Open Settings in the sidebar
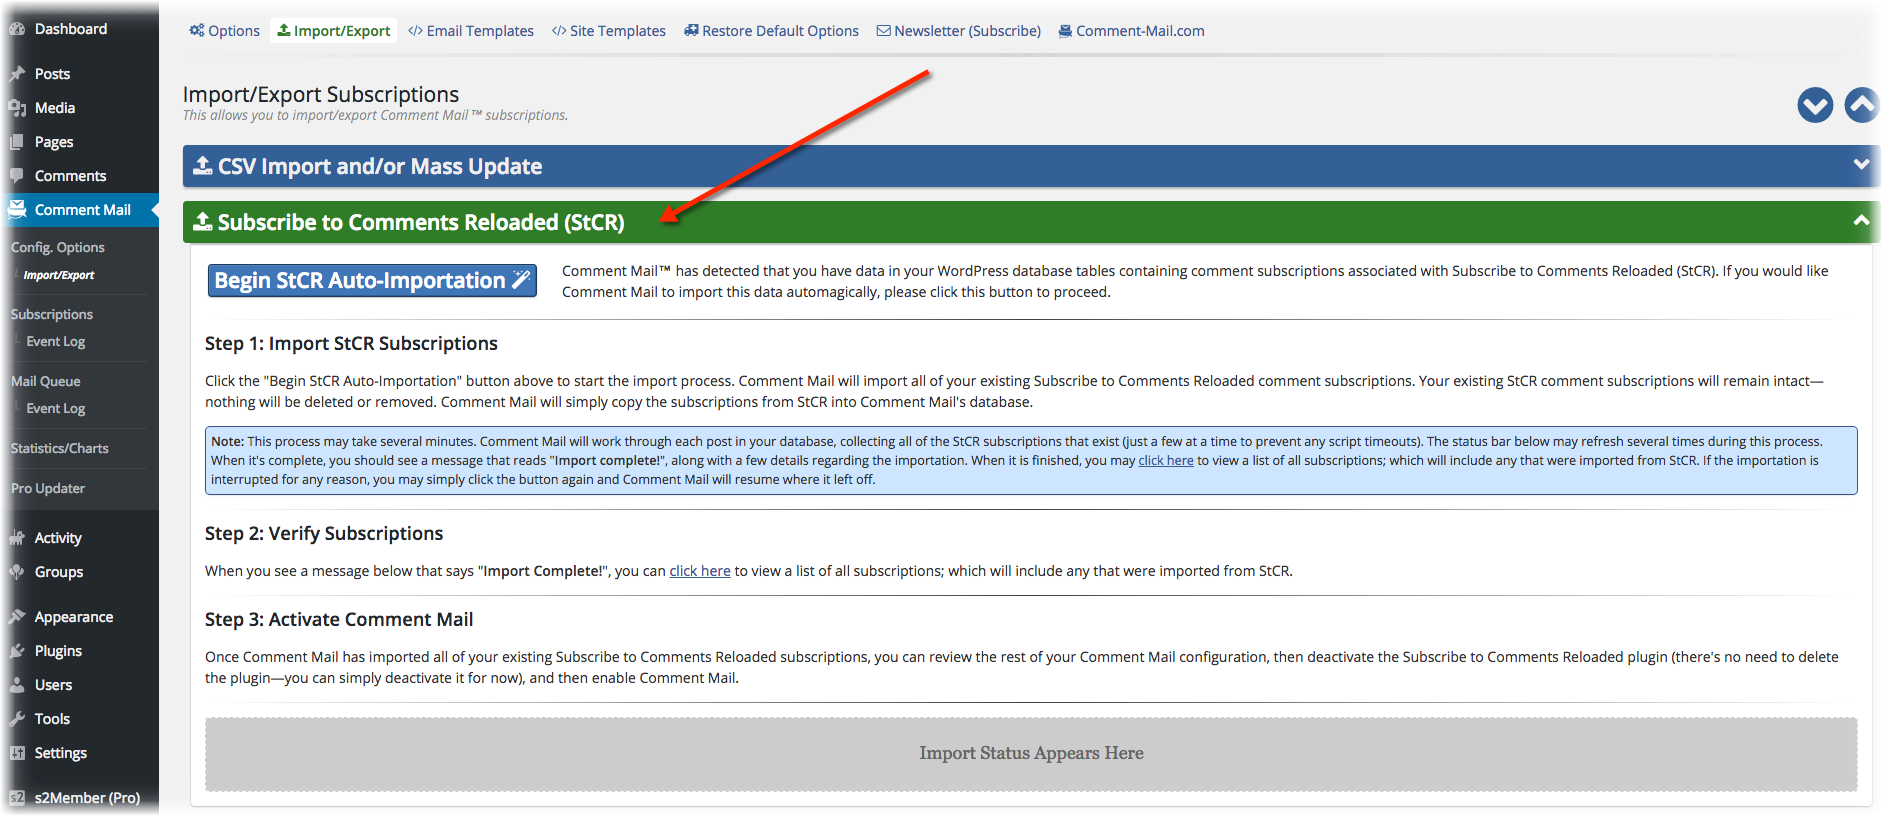The width and height of the screenshot is (1884, 816). [61, 753]
